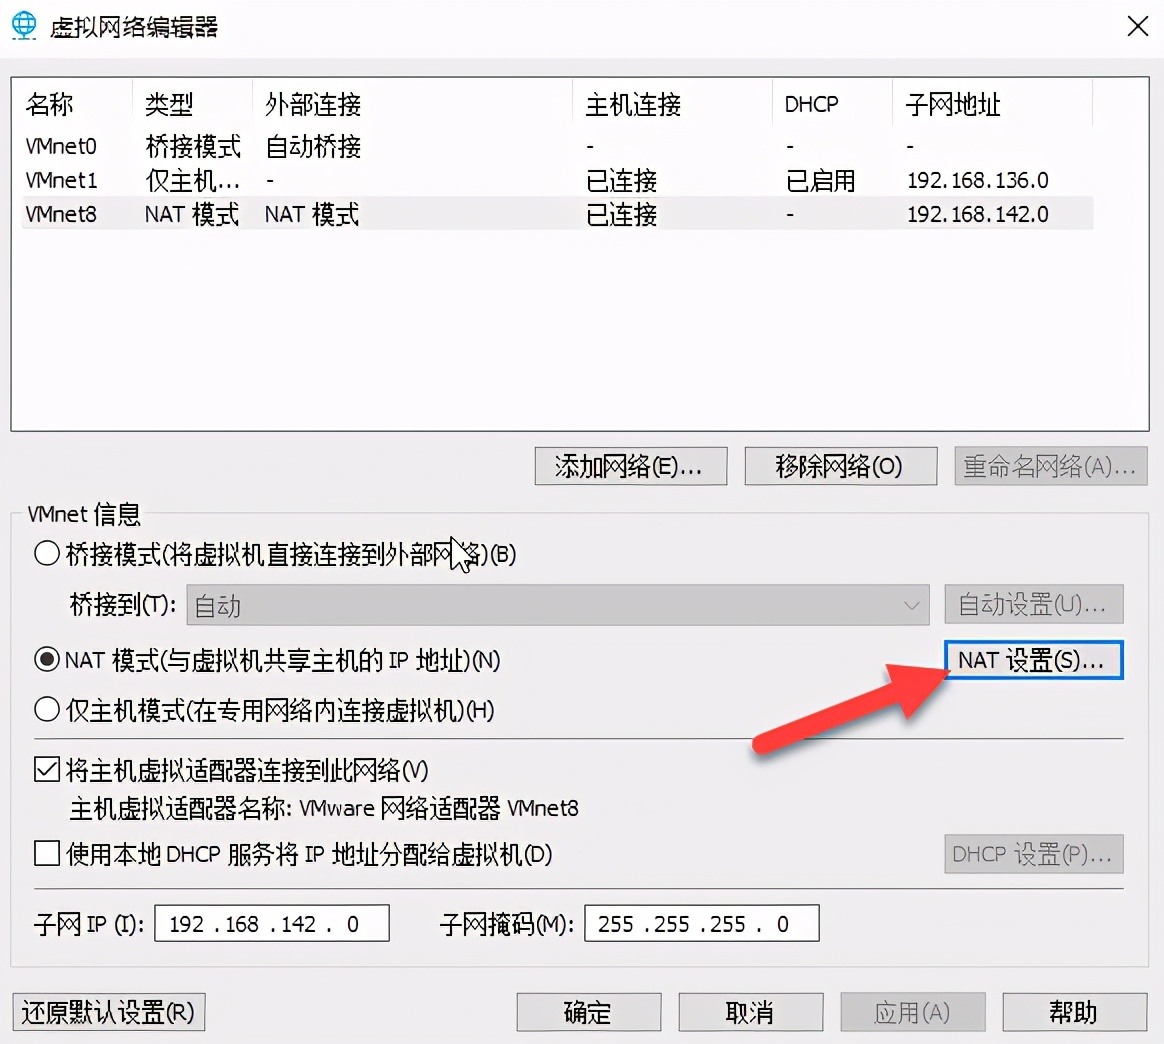
Task: Select the 桥接模式 radio button
Action: pos(46,552)
